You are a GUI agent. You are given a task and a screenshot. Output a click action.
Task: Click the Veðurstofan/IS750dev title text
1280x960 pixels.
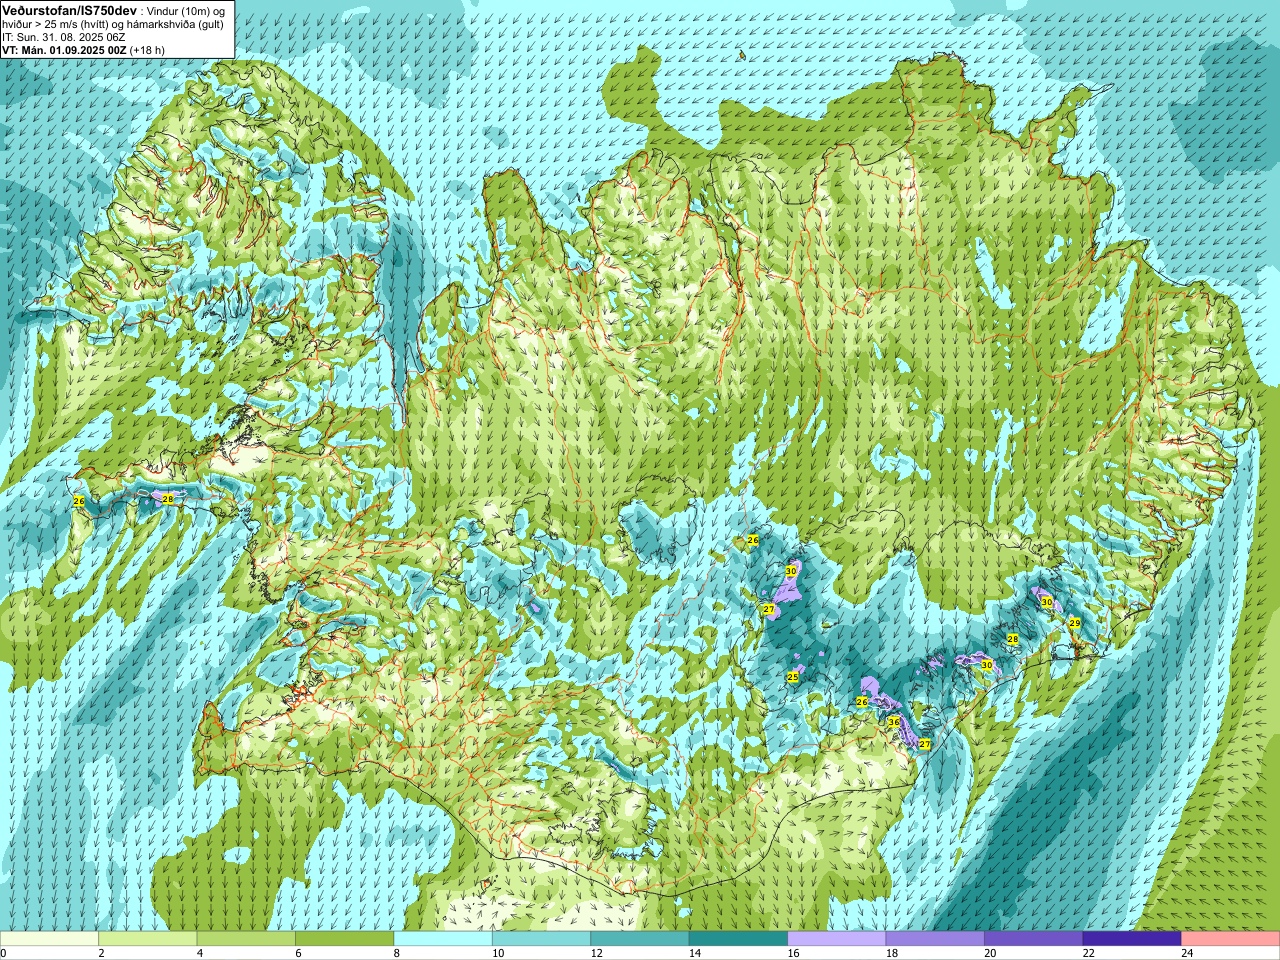69,9
